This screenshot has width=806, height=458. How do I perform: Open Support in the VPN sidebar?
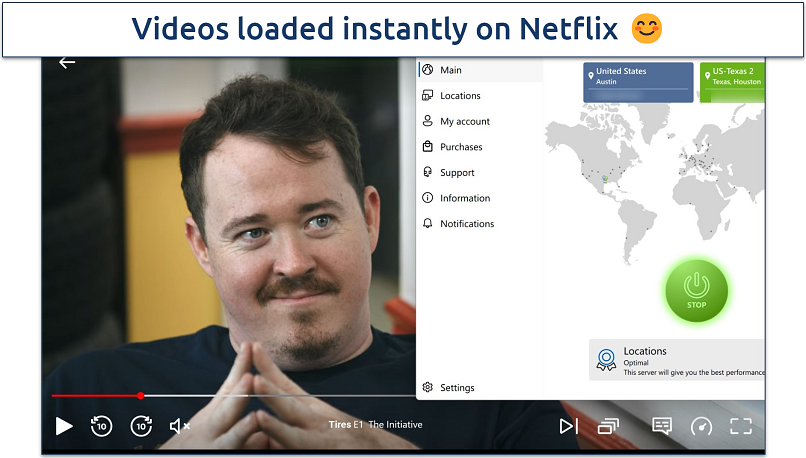coord(481,173)
